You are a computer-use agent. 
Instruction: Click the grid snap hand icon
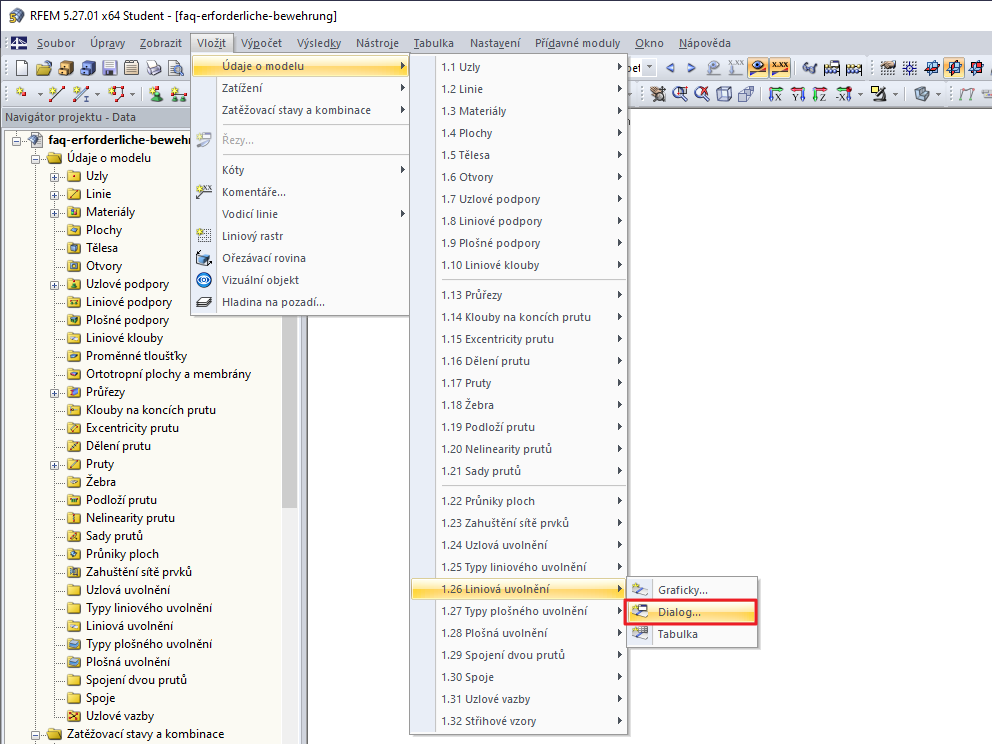point(888,67)
